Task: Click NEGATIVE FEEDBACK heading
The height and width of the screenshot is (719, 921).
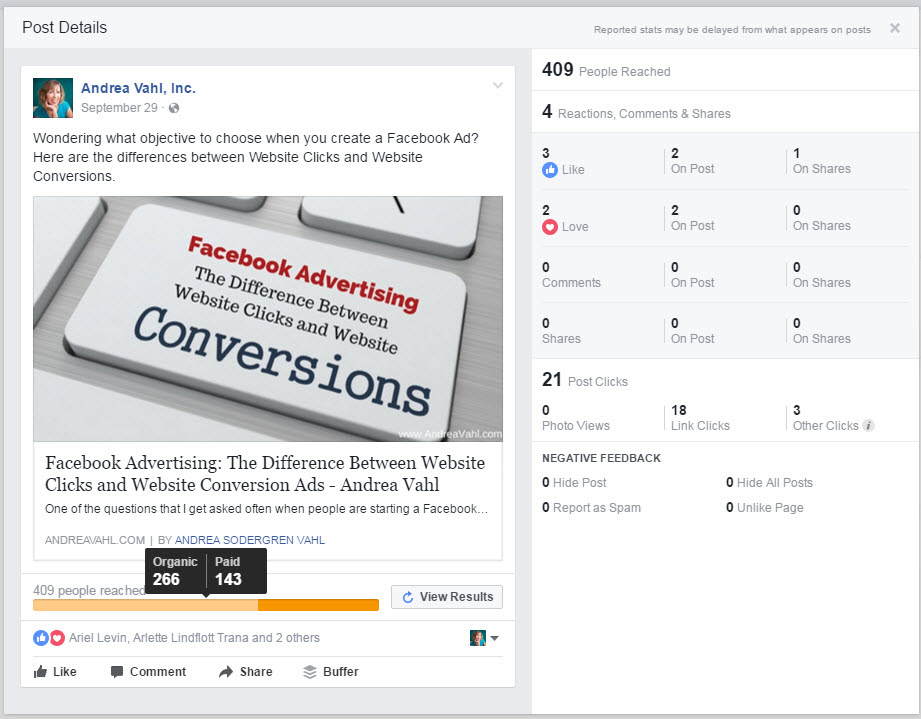Action: 601,458
